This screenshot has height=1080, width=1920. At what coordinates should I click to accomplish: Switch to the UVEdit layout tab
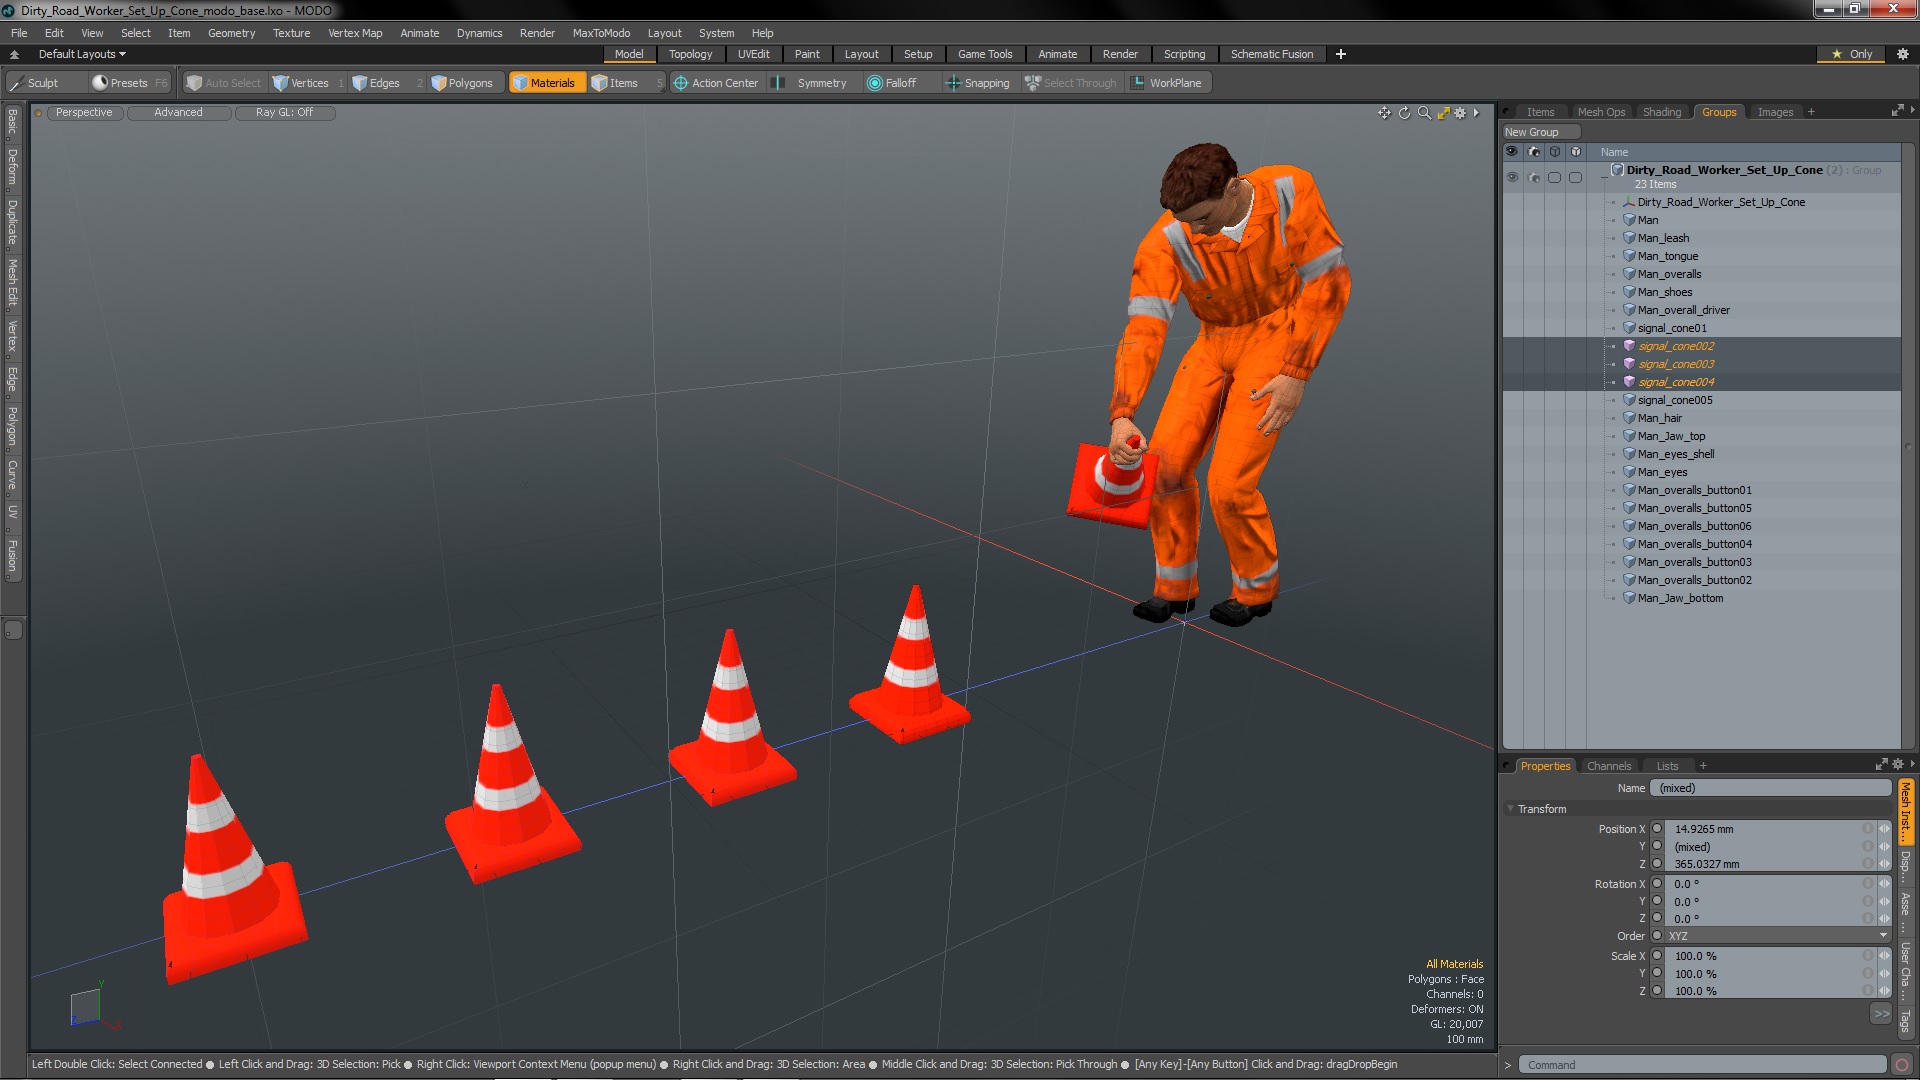(753, 54)
